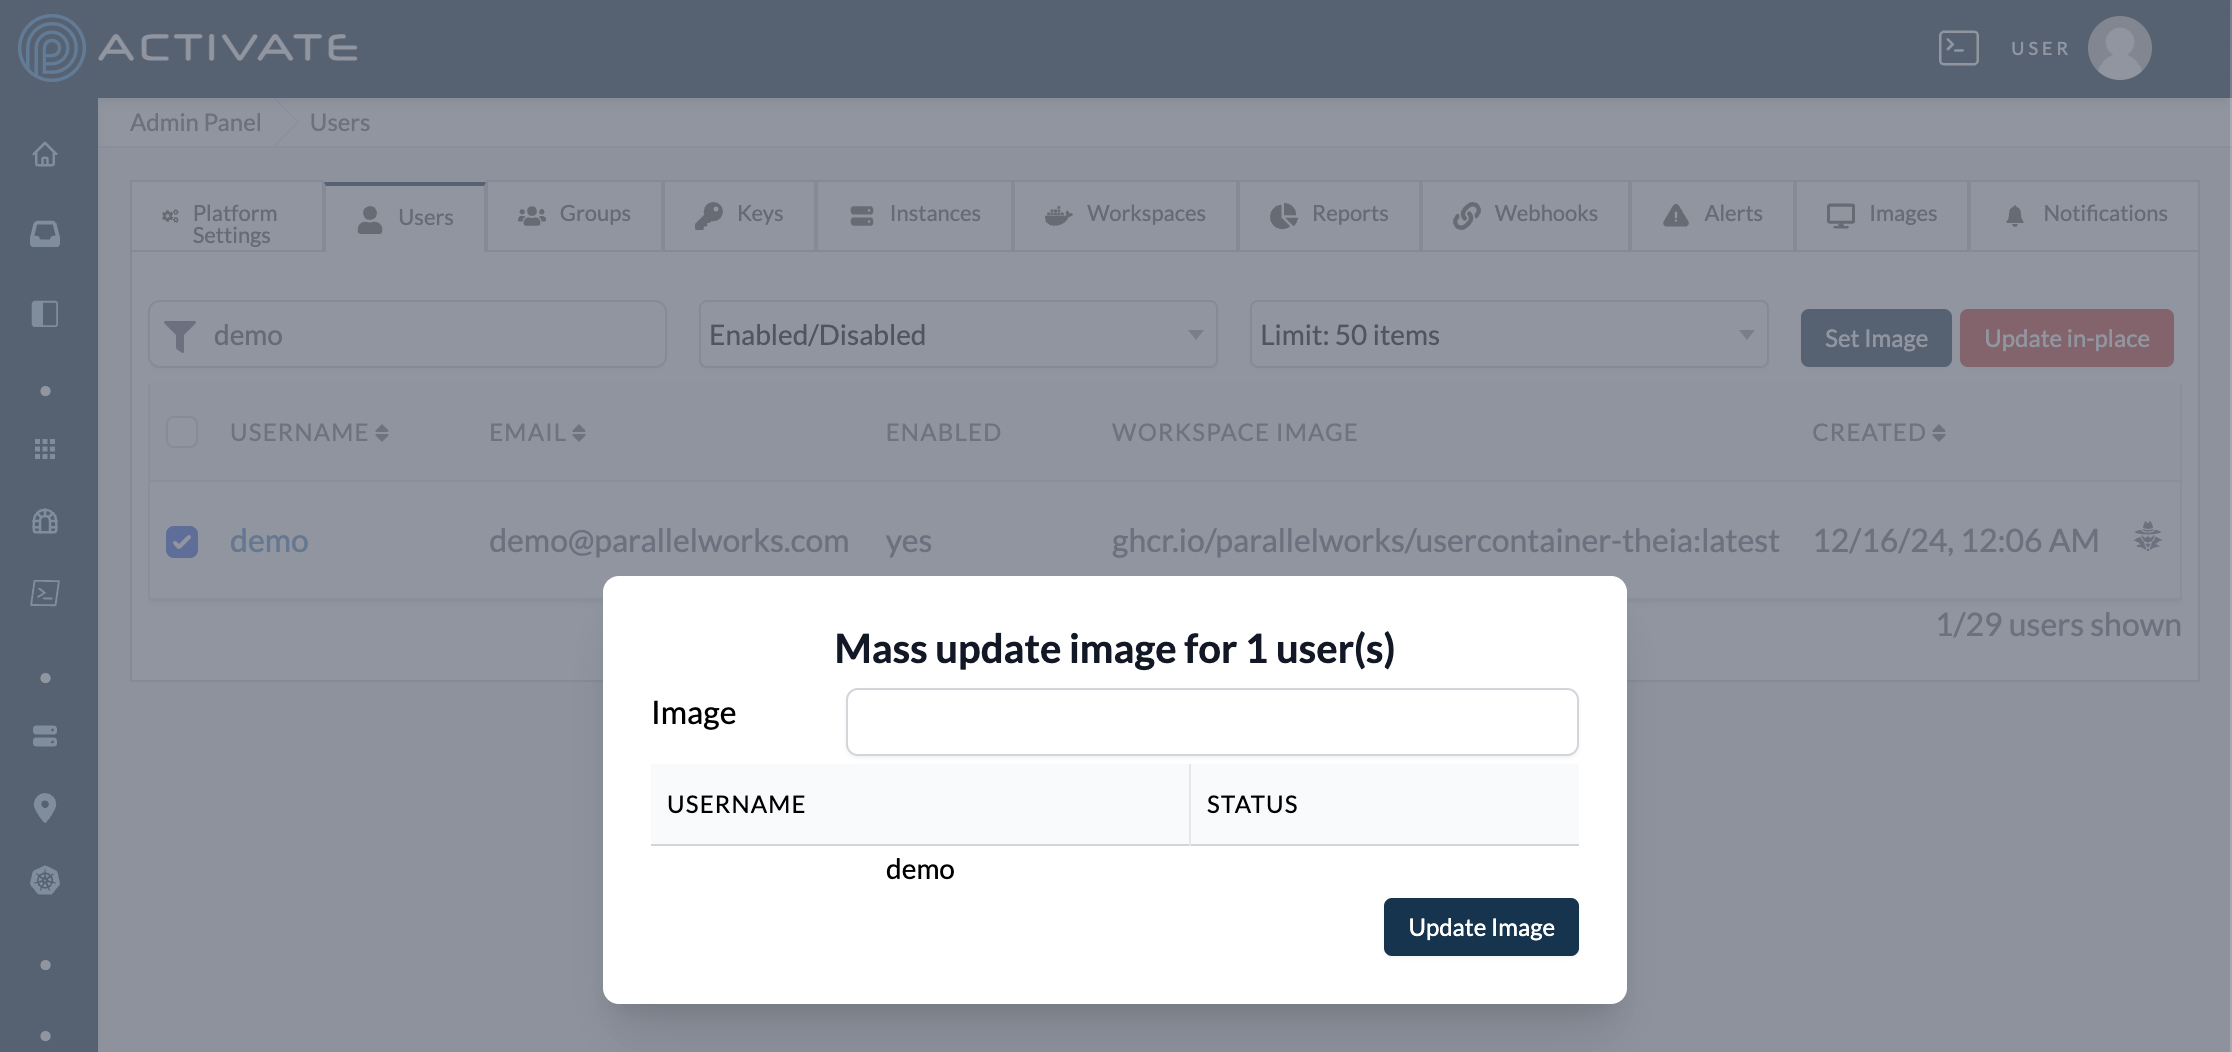Open the Images tab
The image size is (2232, 1052).
click(x=1882, y=215)
